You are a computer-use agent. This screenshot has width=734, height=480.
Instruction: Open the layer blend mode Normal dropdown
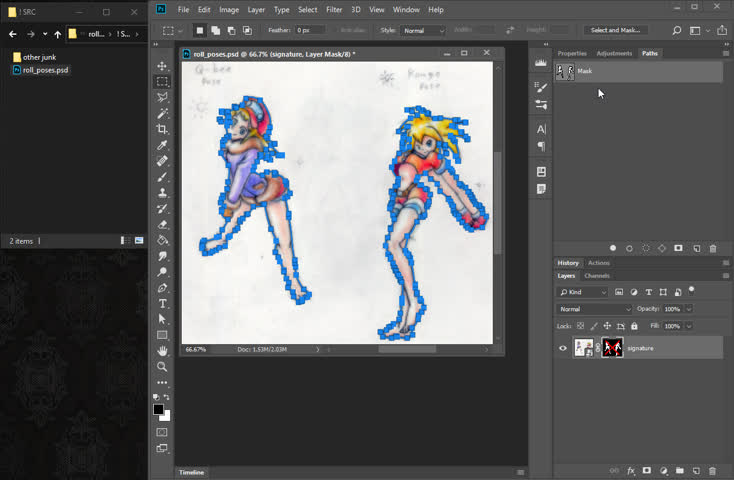pyautogui.click(x=595, y=309)
